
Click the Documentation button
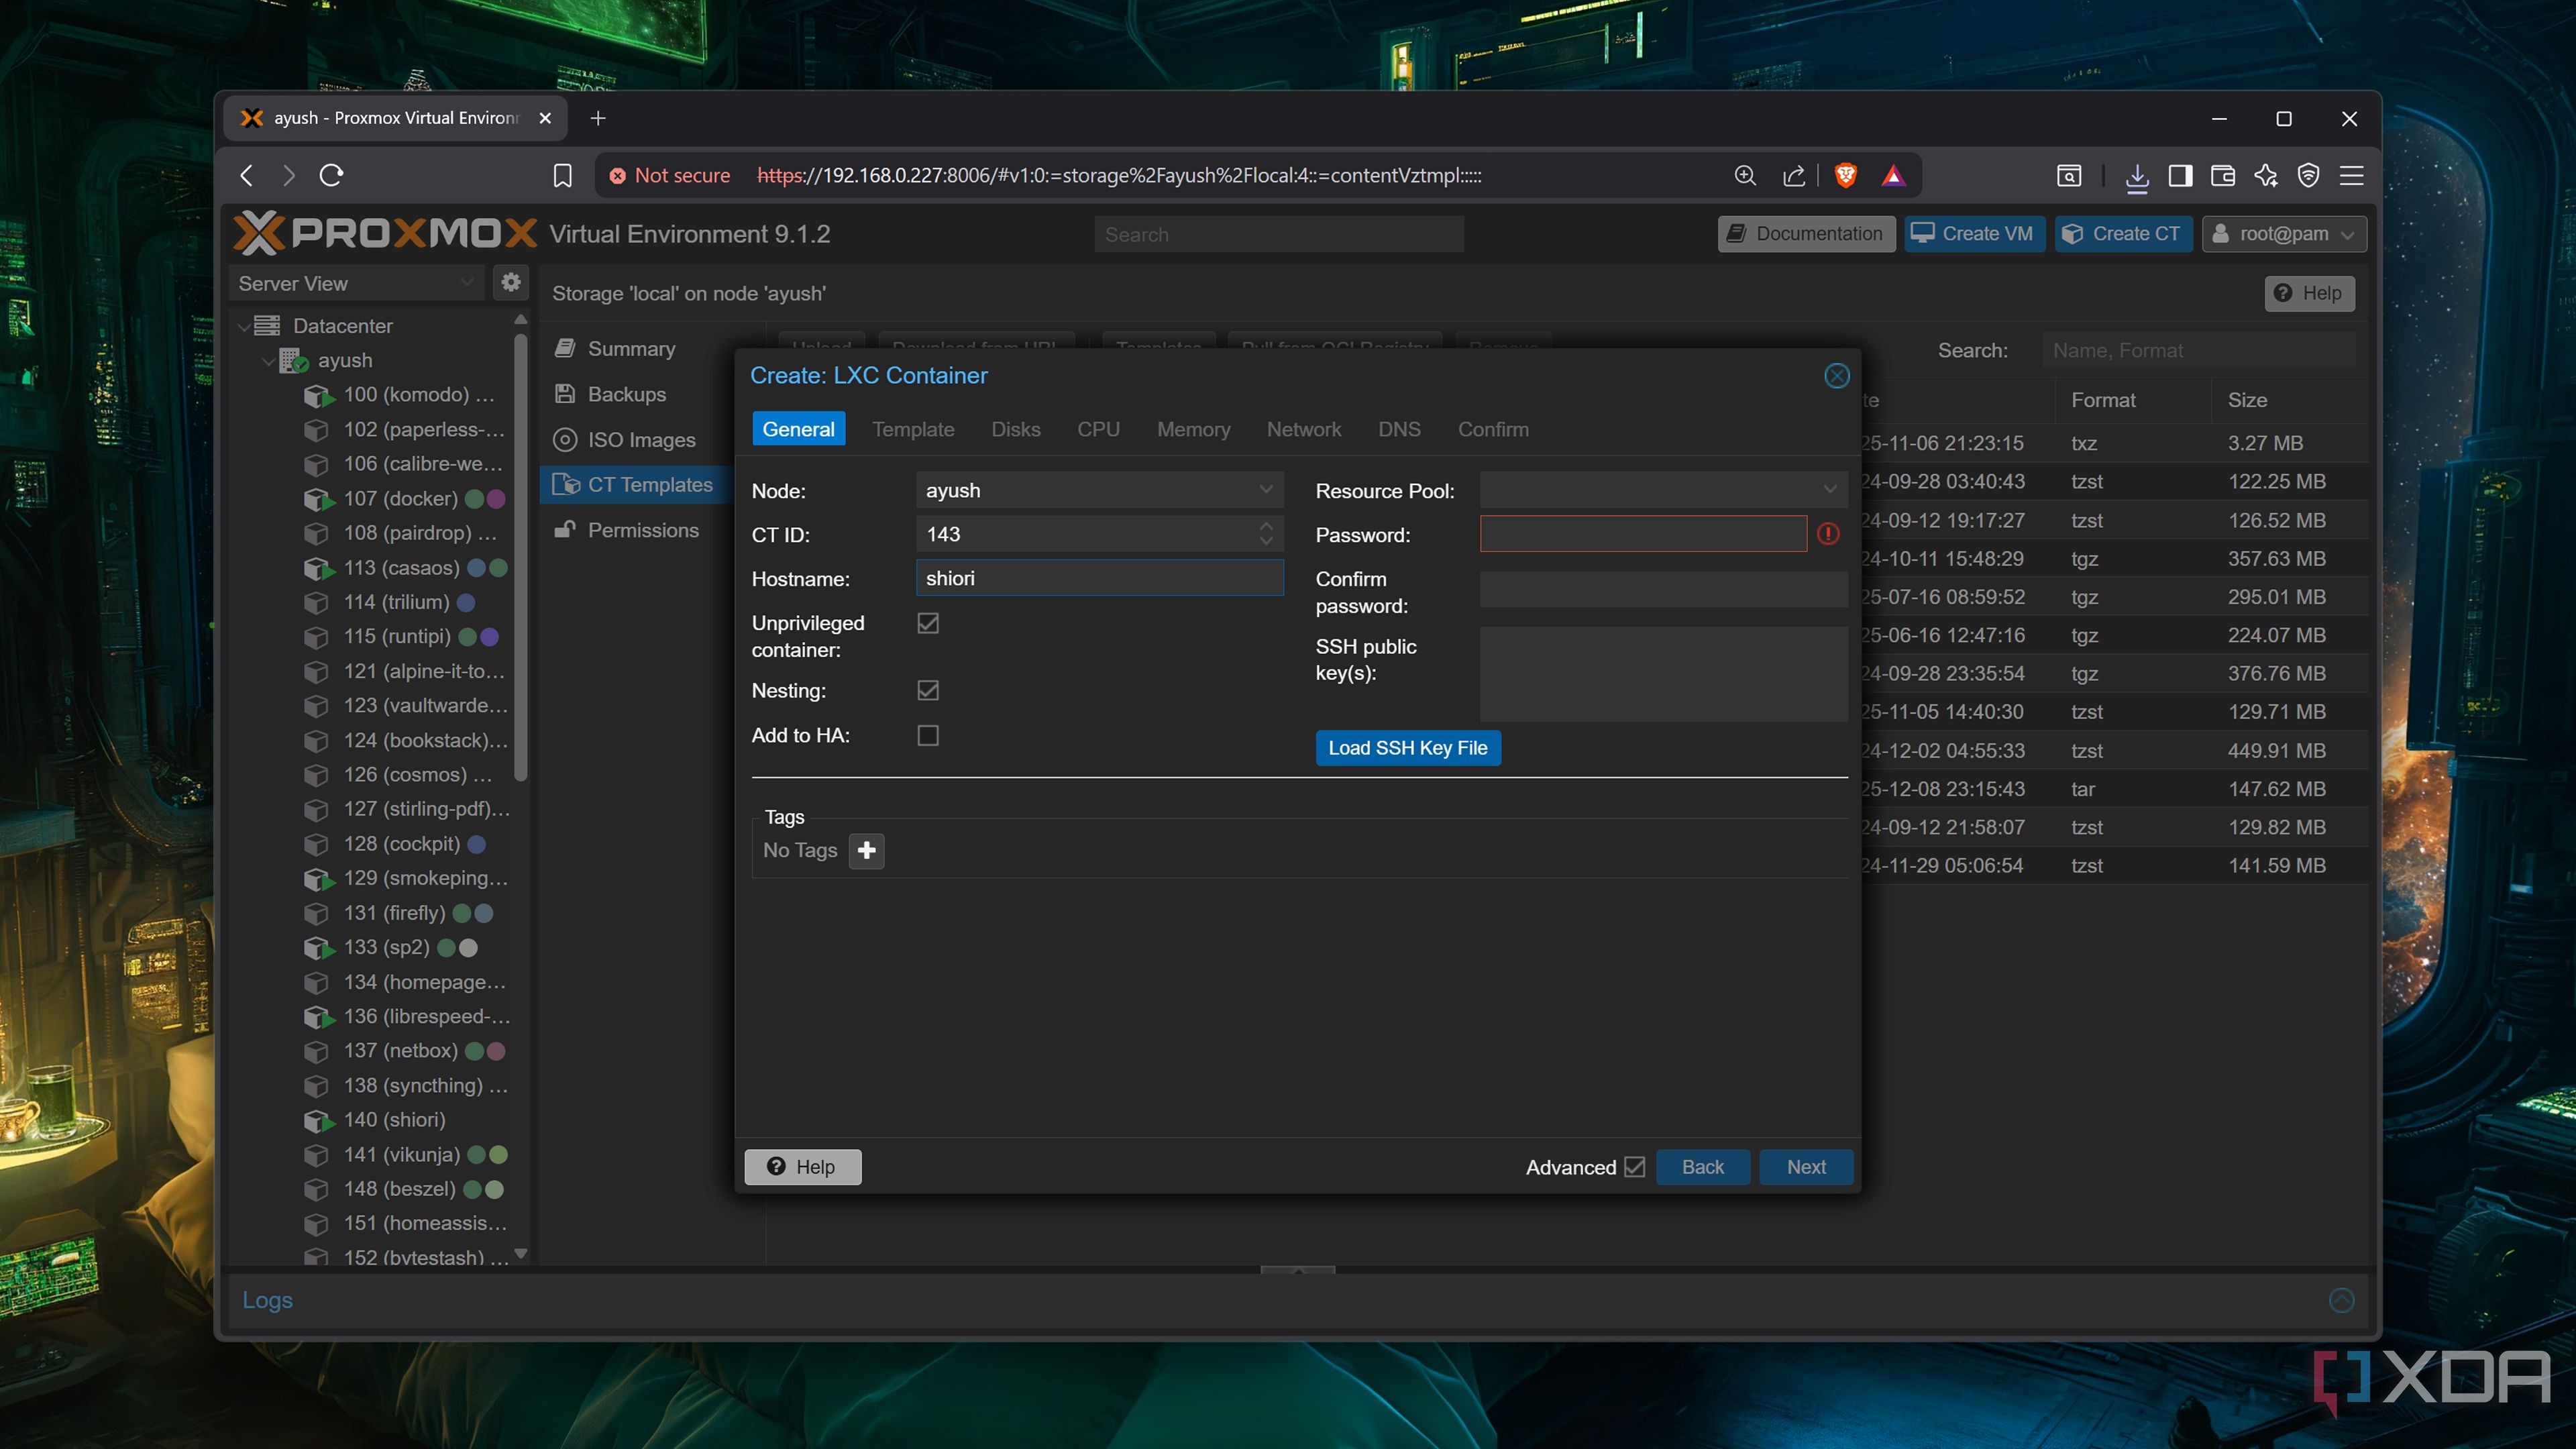tap(1806, 234)
